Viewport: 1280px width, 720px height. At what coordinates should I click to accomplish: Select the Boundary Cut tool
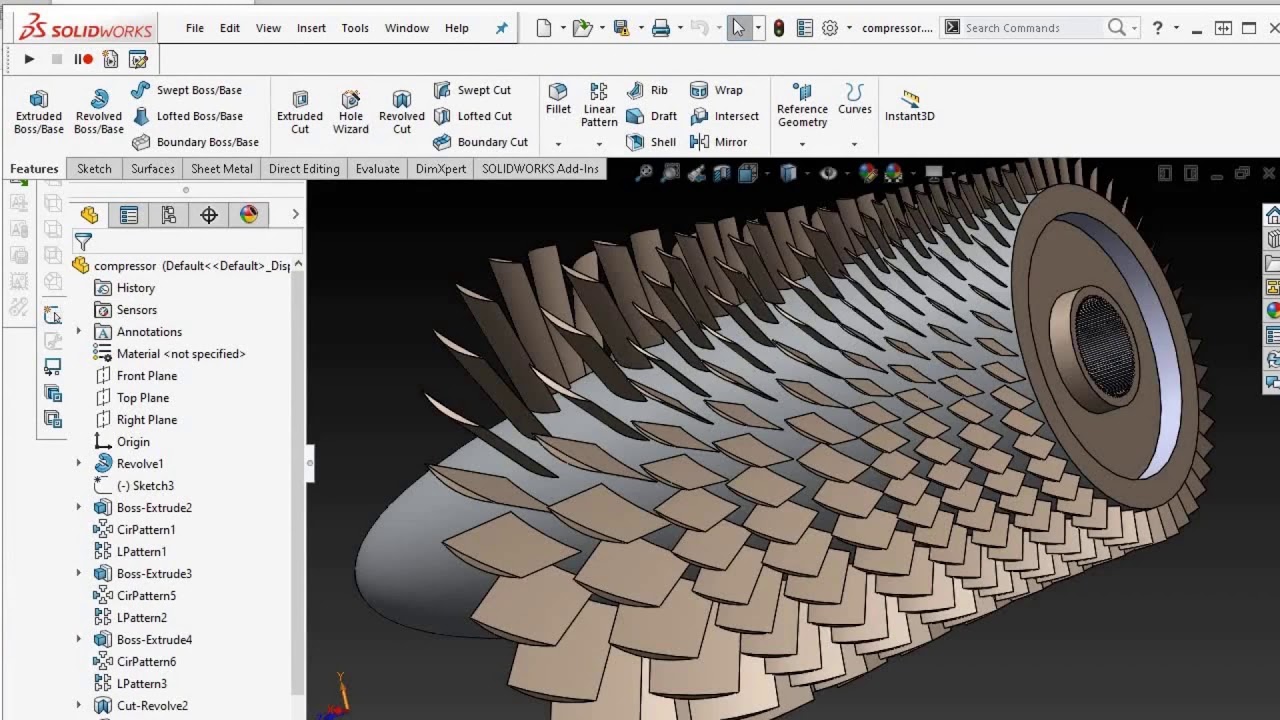coord(480,142)
